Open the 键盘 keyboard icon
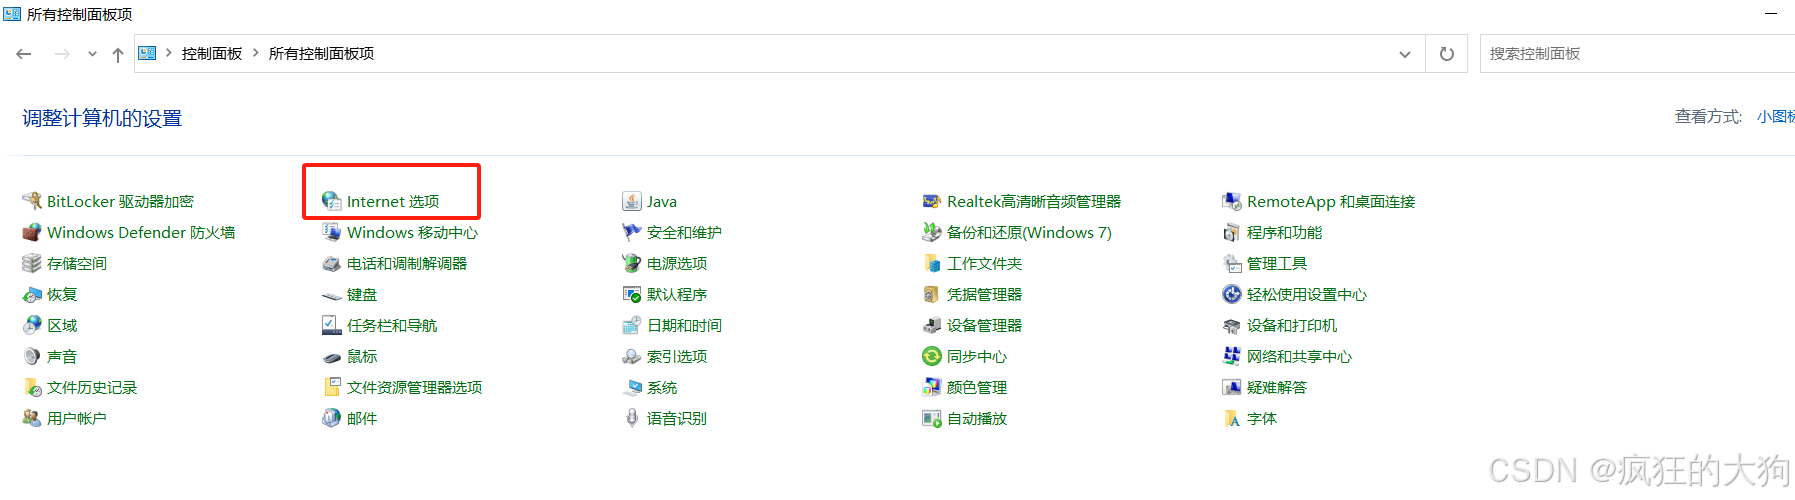Viewport: 1795px width, 500px height. [x=332, y=294]
